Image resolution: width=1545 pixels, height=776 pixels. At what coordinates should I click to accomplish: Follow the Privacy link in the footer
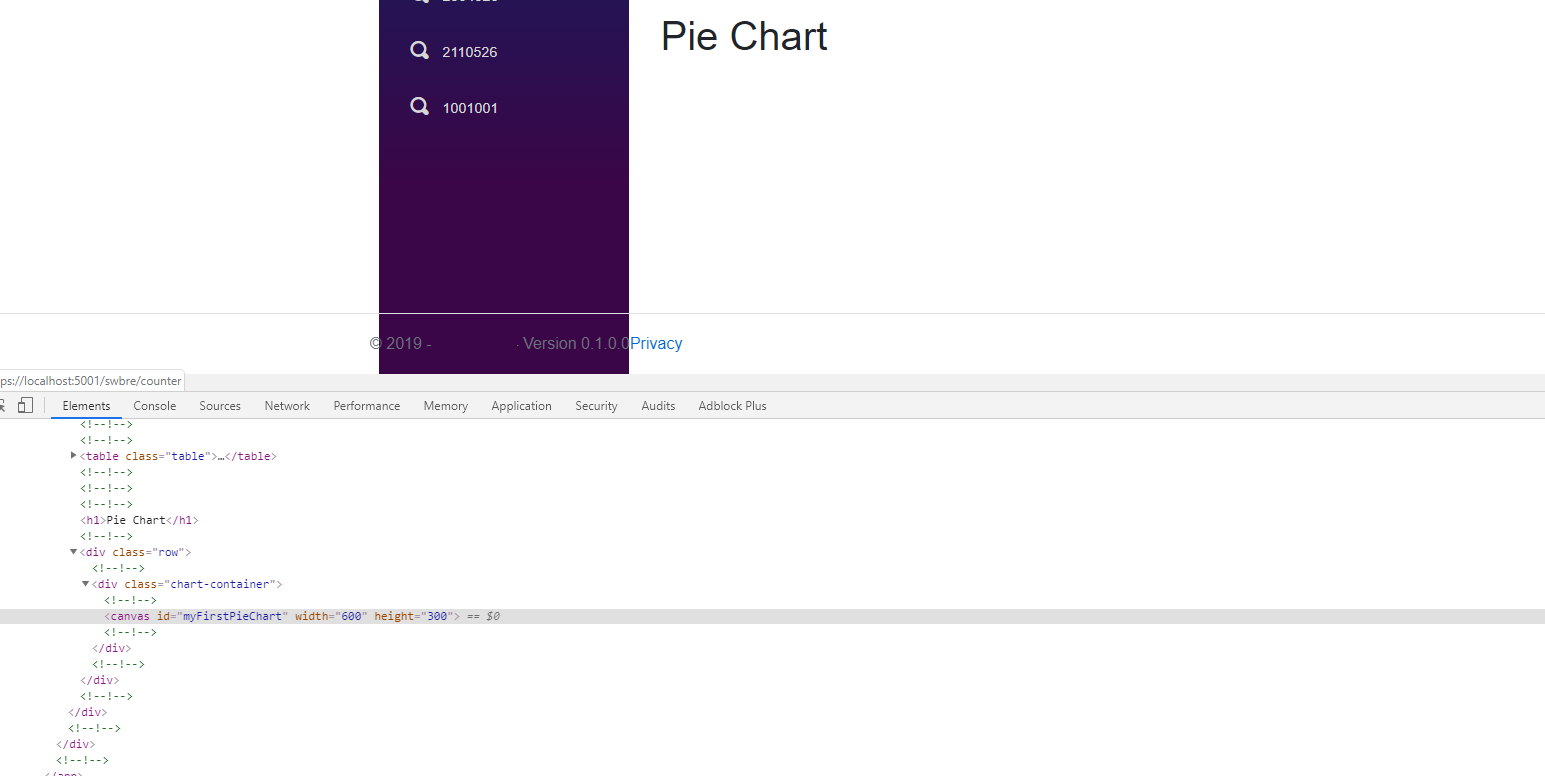(656, 343)
